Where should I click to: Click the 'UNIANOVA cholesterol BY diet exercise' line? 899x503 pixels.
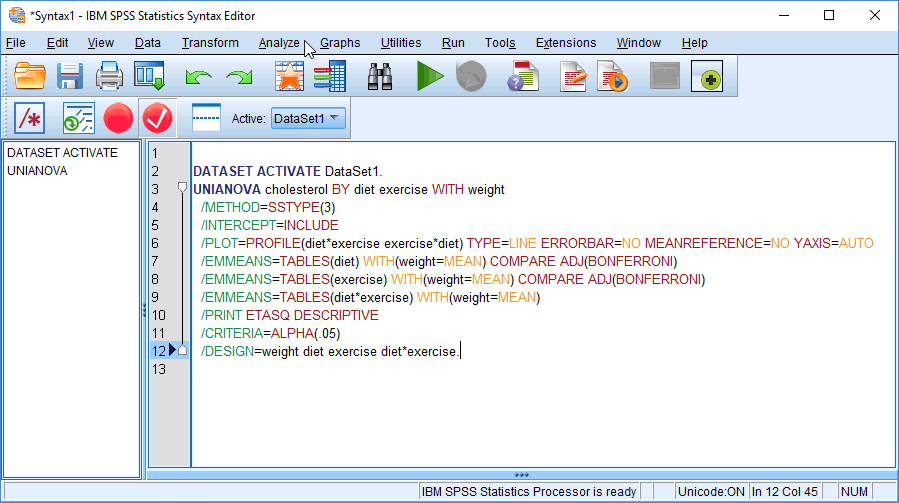click(x=349, y=189)
